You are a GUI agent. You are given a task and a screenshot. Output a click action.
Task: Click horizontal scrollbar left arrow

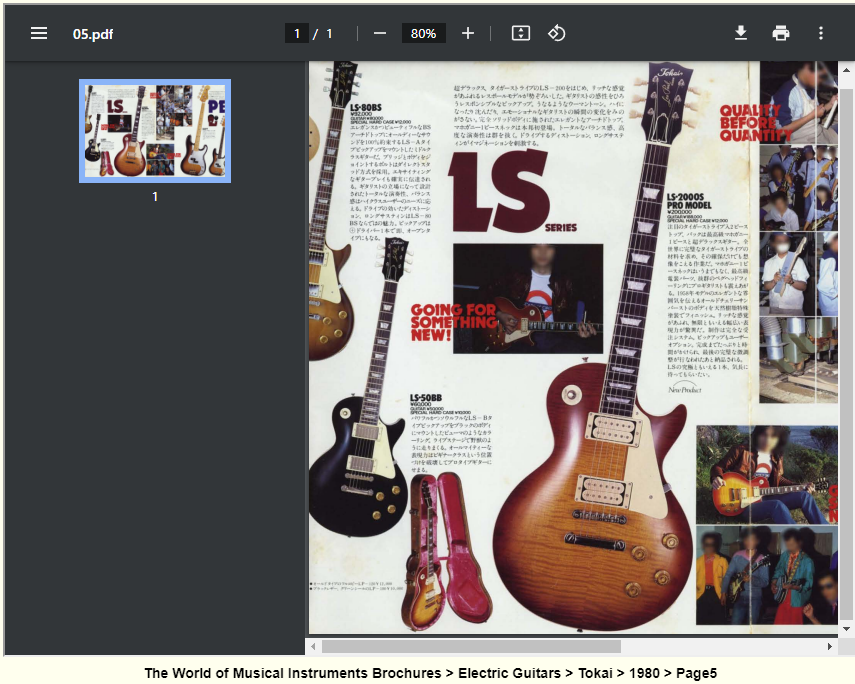coord(313,646)
